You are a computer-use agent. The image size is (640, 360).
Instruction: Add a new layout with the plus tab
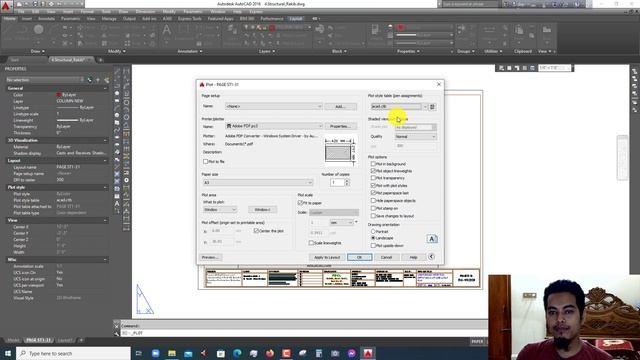click(x=81, y=340)
